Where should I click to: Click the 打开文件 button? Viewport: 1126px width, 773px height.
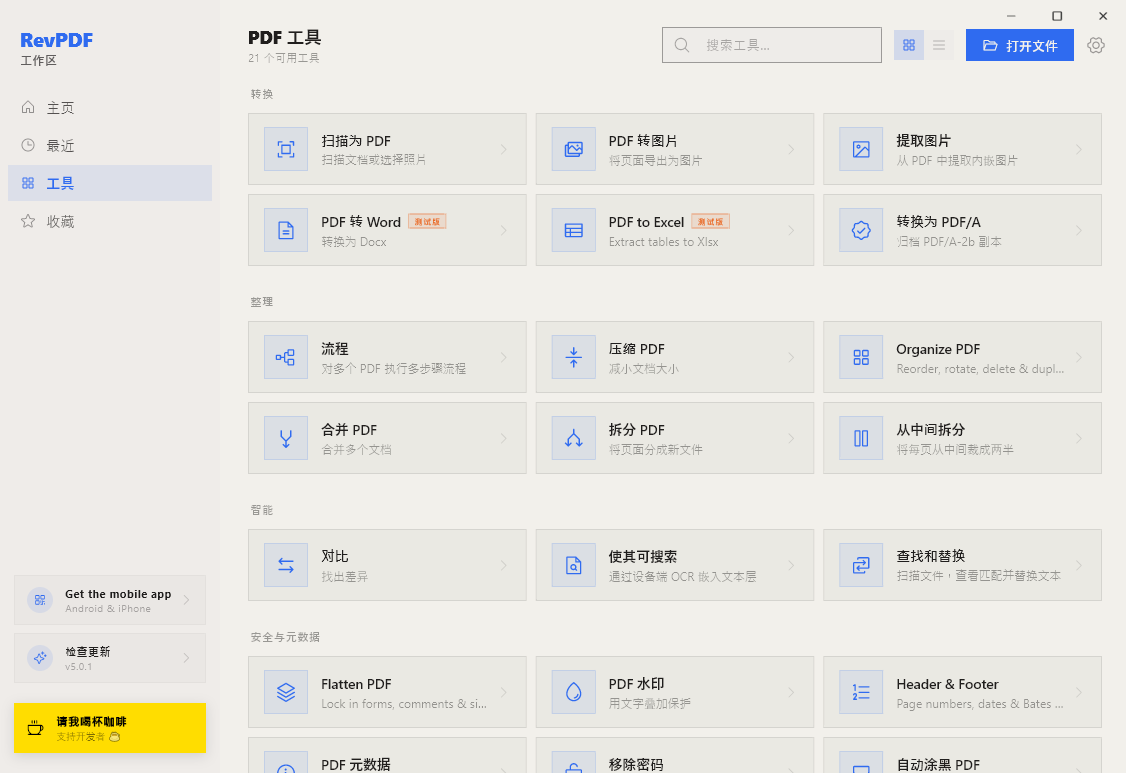1019,45
